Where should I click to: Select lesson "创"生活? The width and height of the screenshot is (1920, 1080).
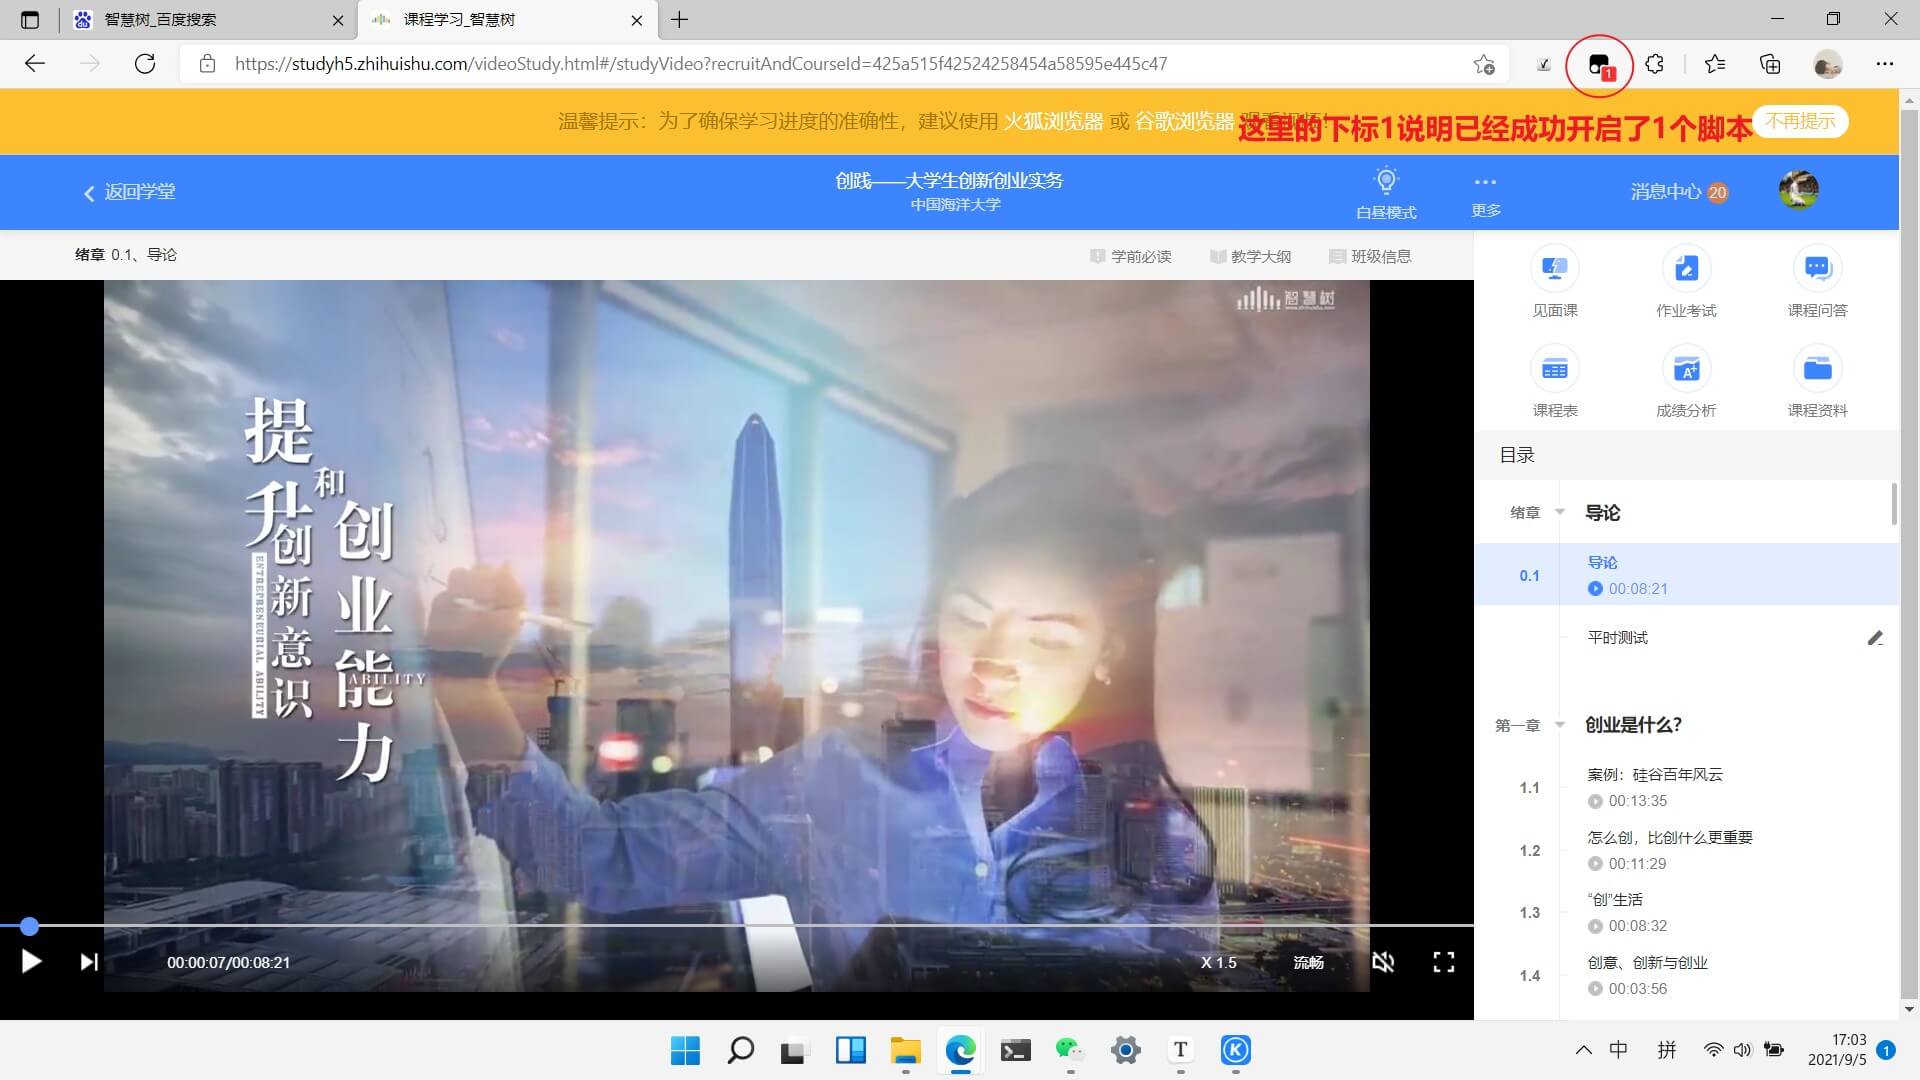click(1615, 899)
